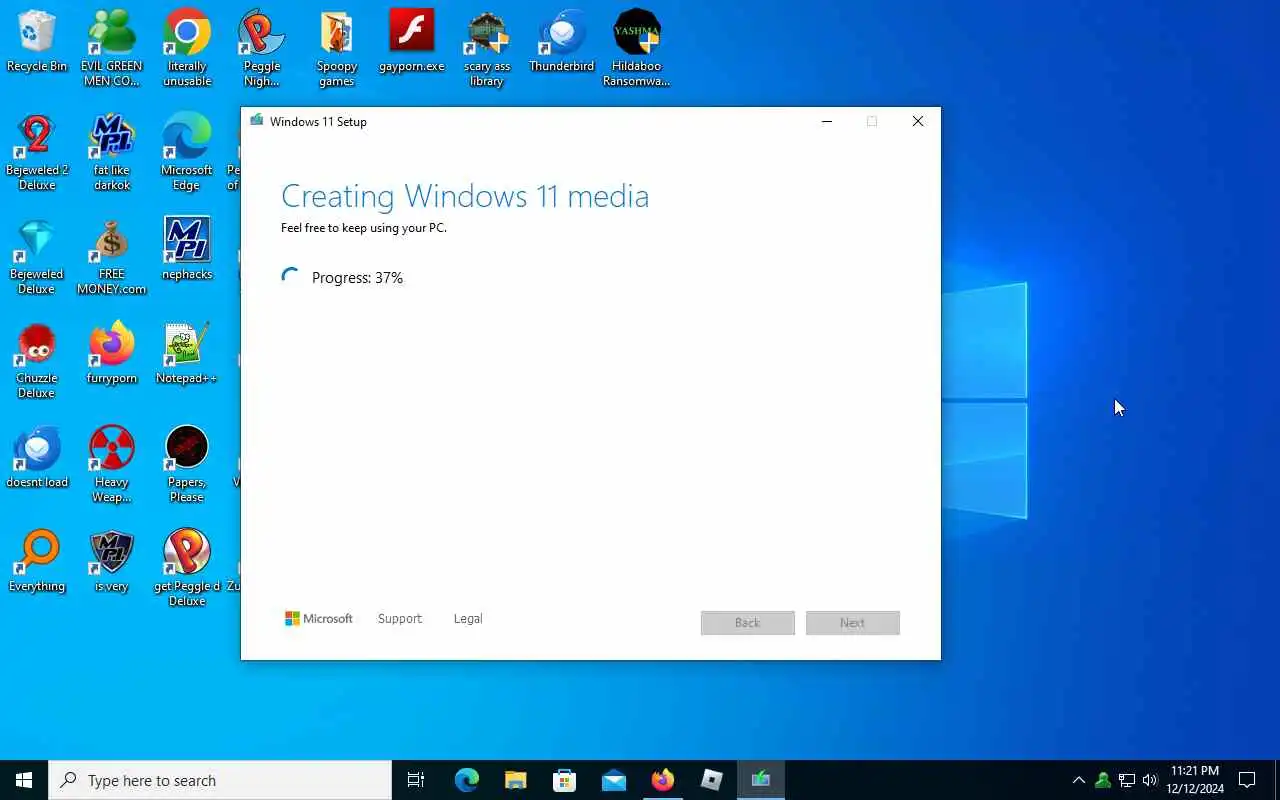The image size is (1280, 800).
Task: Select the Hildaboo Ransomware desktop icon
Action: (637, 48)
